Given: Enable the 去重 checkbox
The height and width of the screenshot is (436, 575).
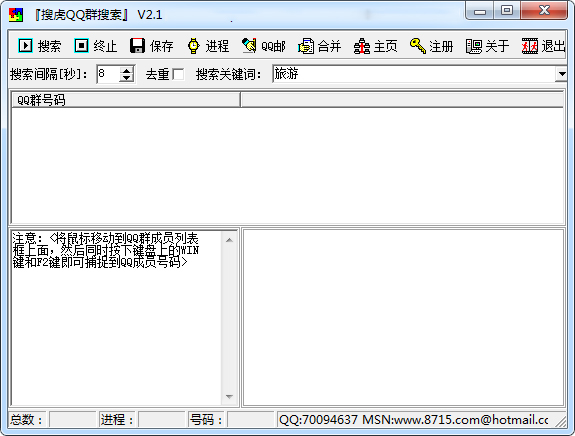Looking at the screenshot, I should click(179, 74).
